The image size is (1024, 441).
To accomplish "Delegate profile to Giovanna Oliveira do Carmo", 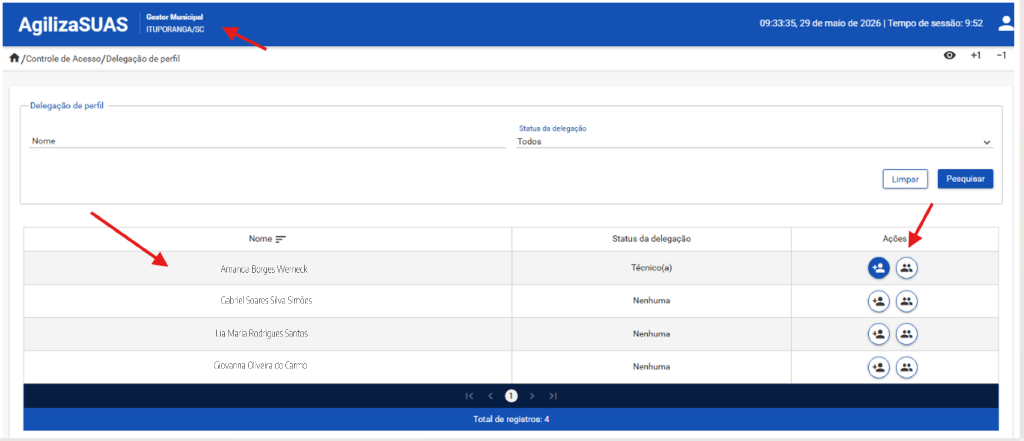I will point(878,367).
